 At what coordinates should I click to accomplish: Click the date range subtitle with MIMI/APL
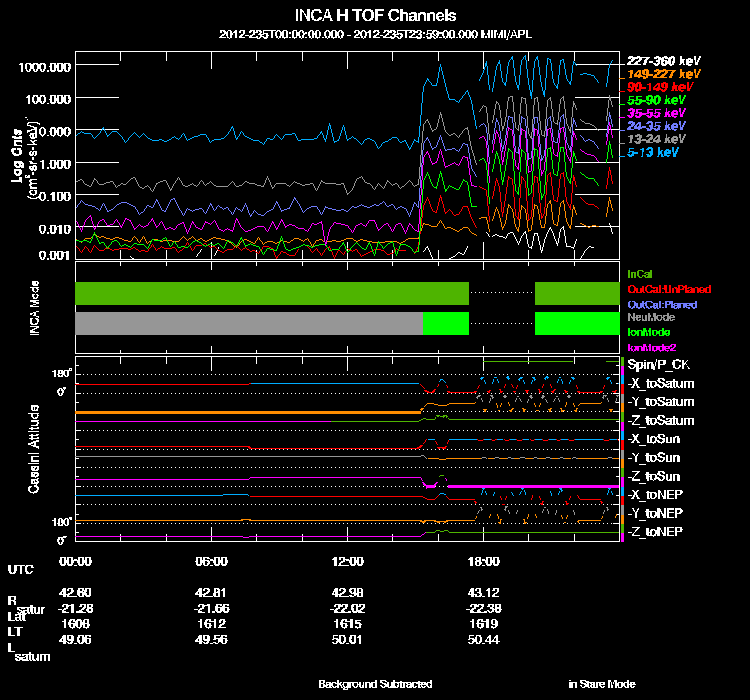(x=375, y=34)
